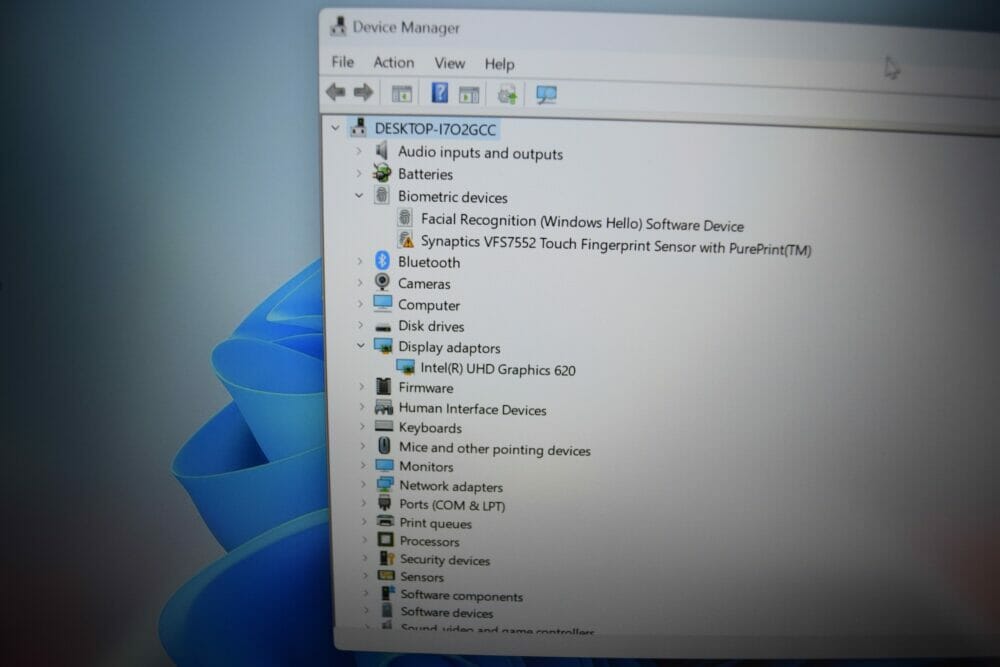The image size is (1000, 667).
Task: Expand the Bluetooth category
Action: (360, 261)
